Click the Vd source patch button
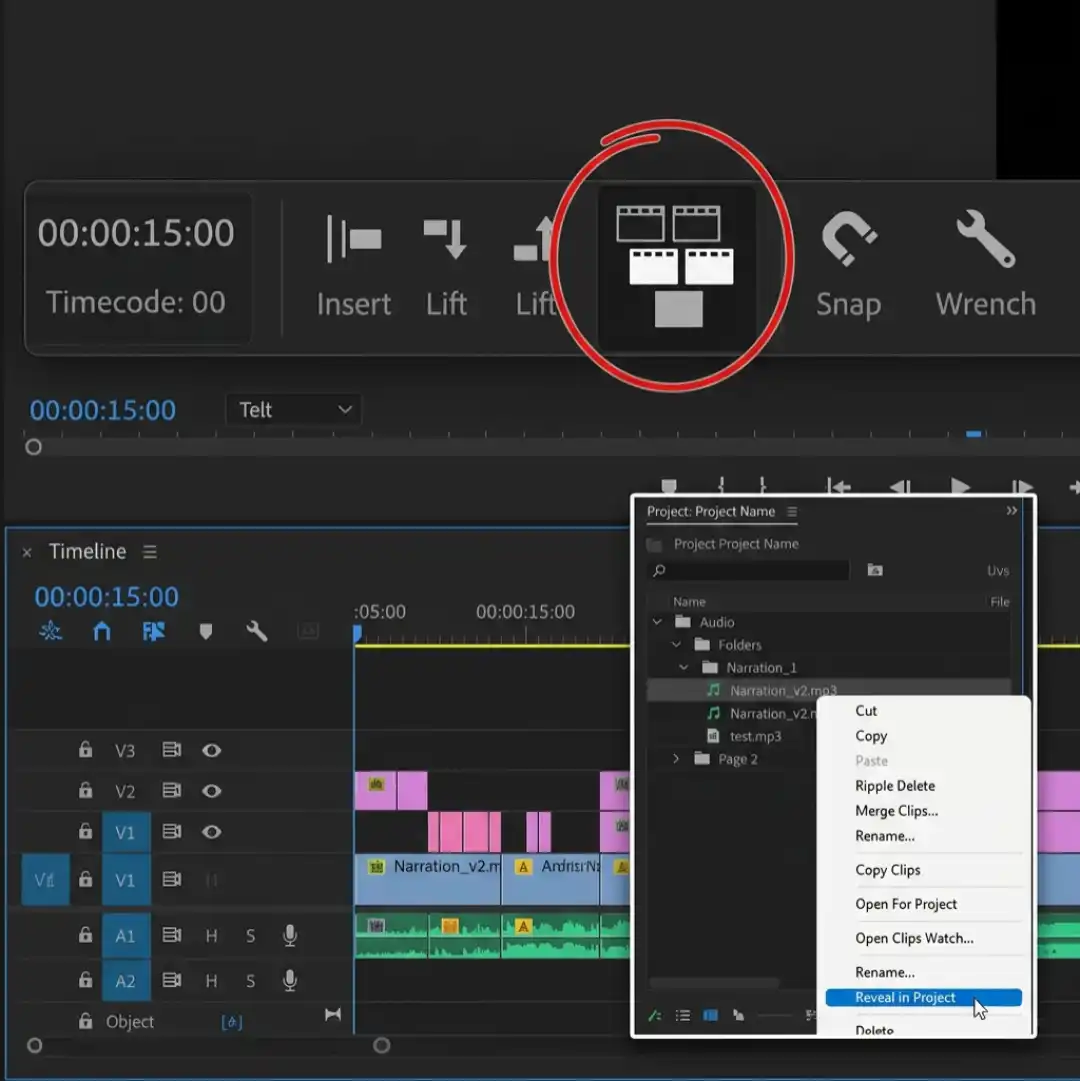 [x=45, y=880]
